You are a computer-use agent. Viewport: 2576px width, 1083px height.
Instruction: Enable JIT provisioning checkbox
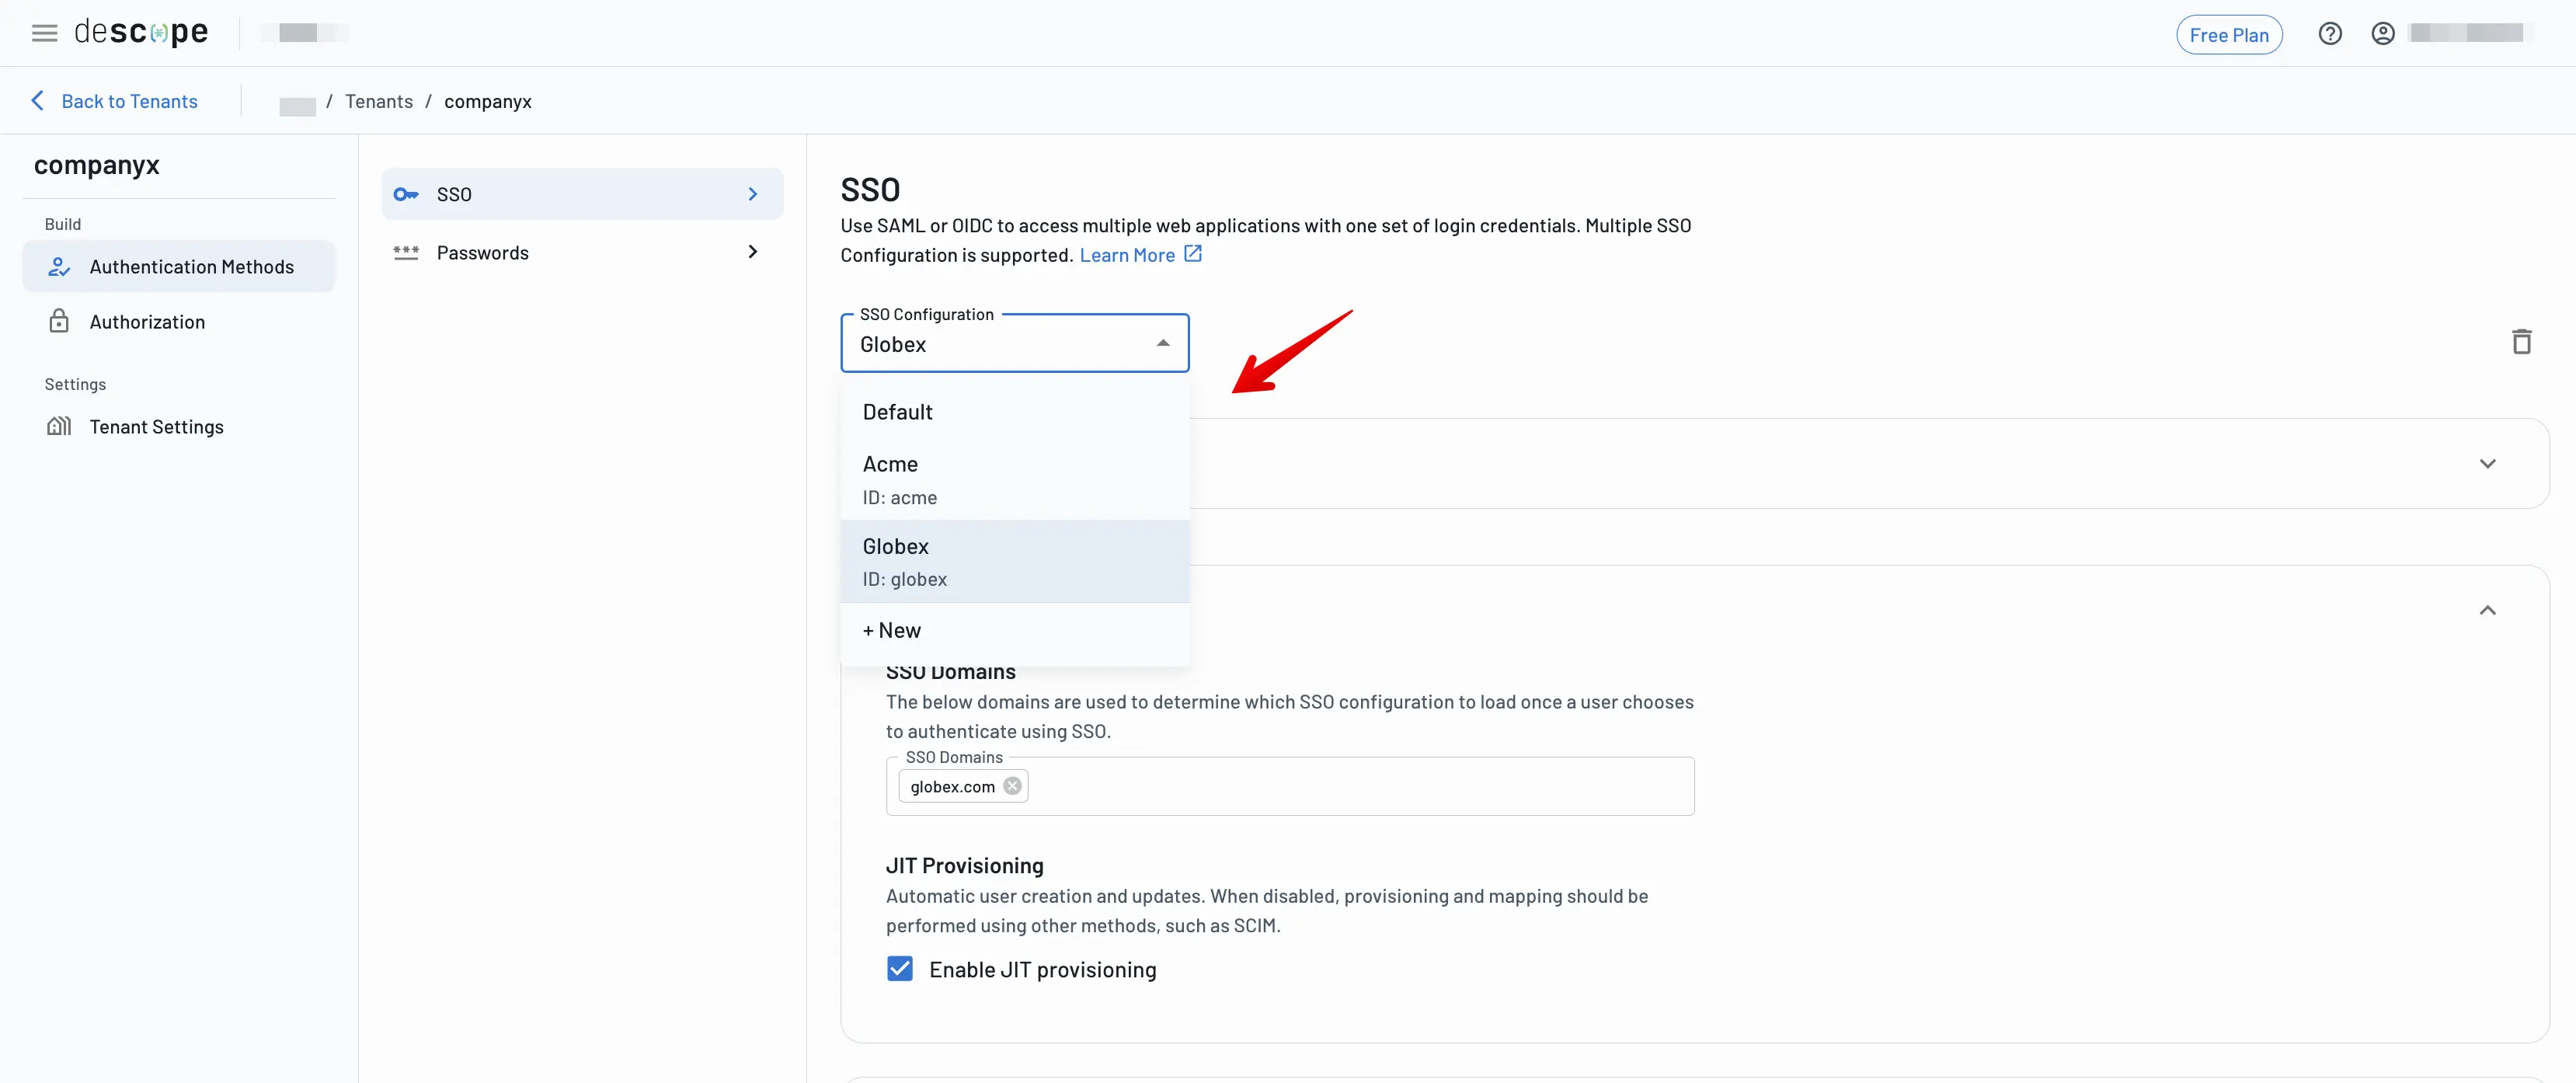click(900, 968)
